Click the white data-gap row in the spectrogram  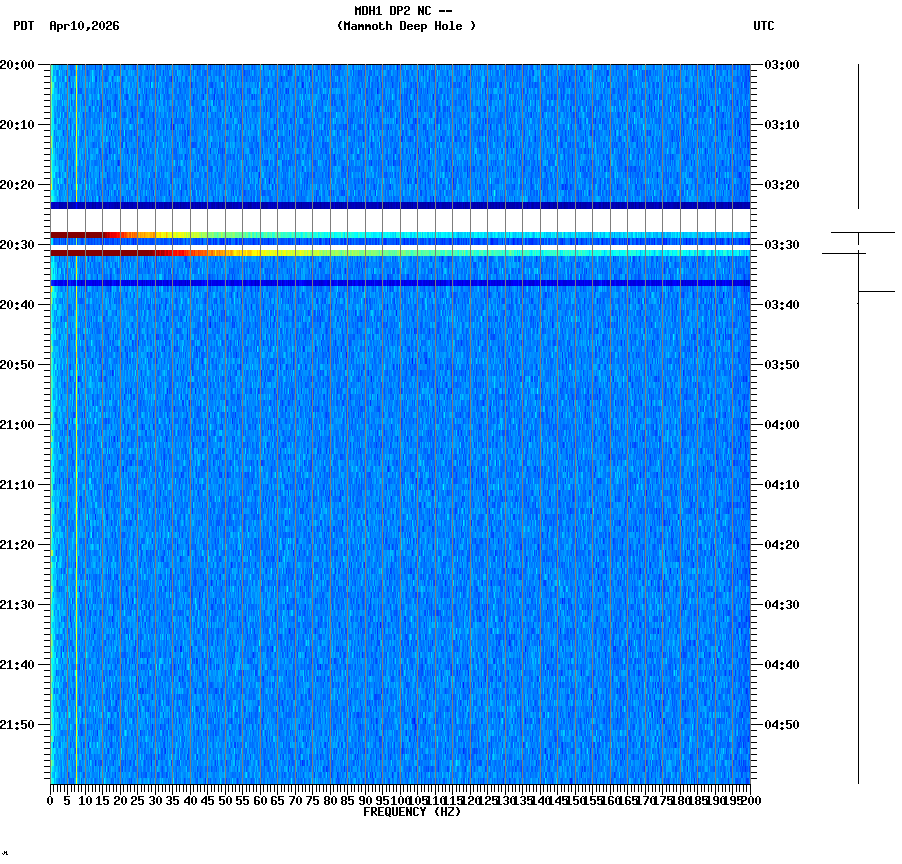coord(400,218)
